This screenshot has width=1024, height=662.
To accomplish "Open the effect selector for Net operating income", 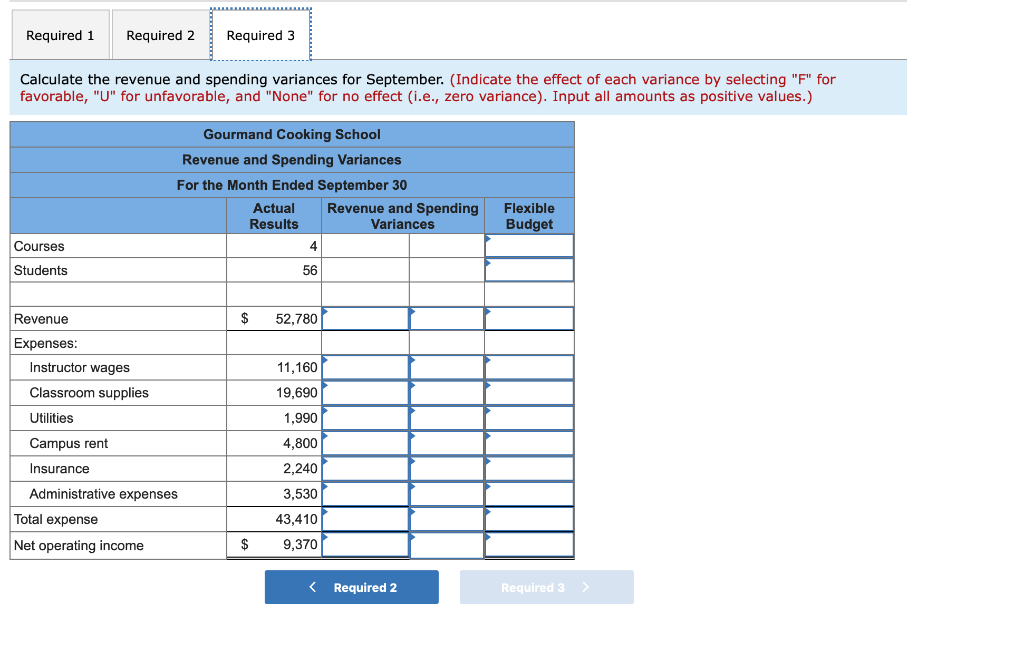I will click(x=446, y=544).
